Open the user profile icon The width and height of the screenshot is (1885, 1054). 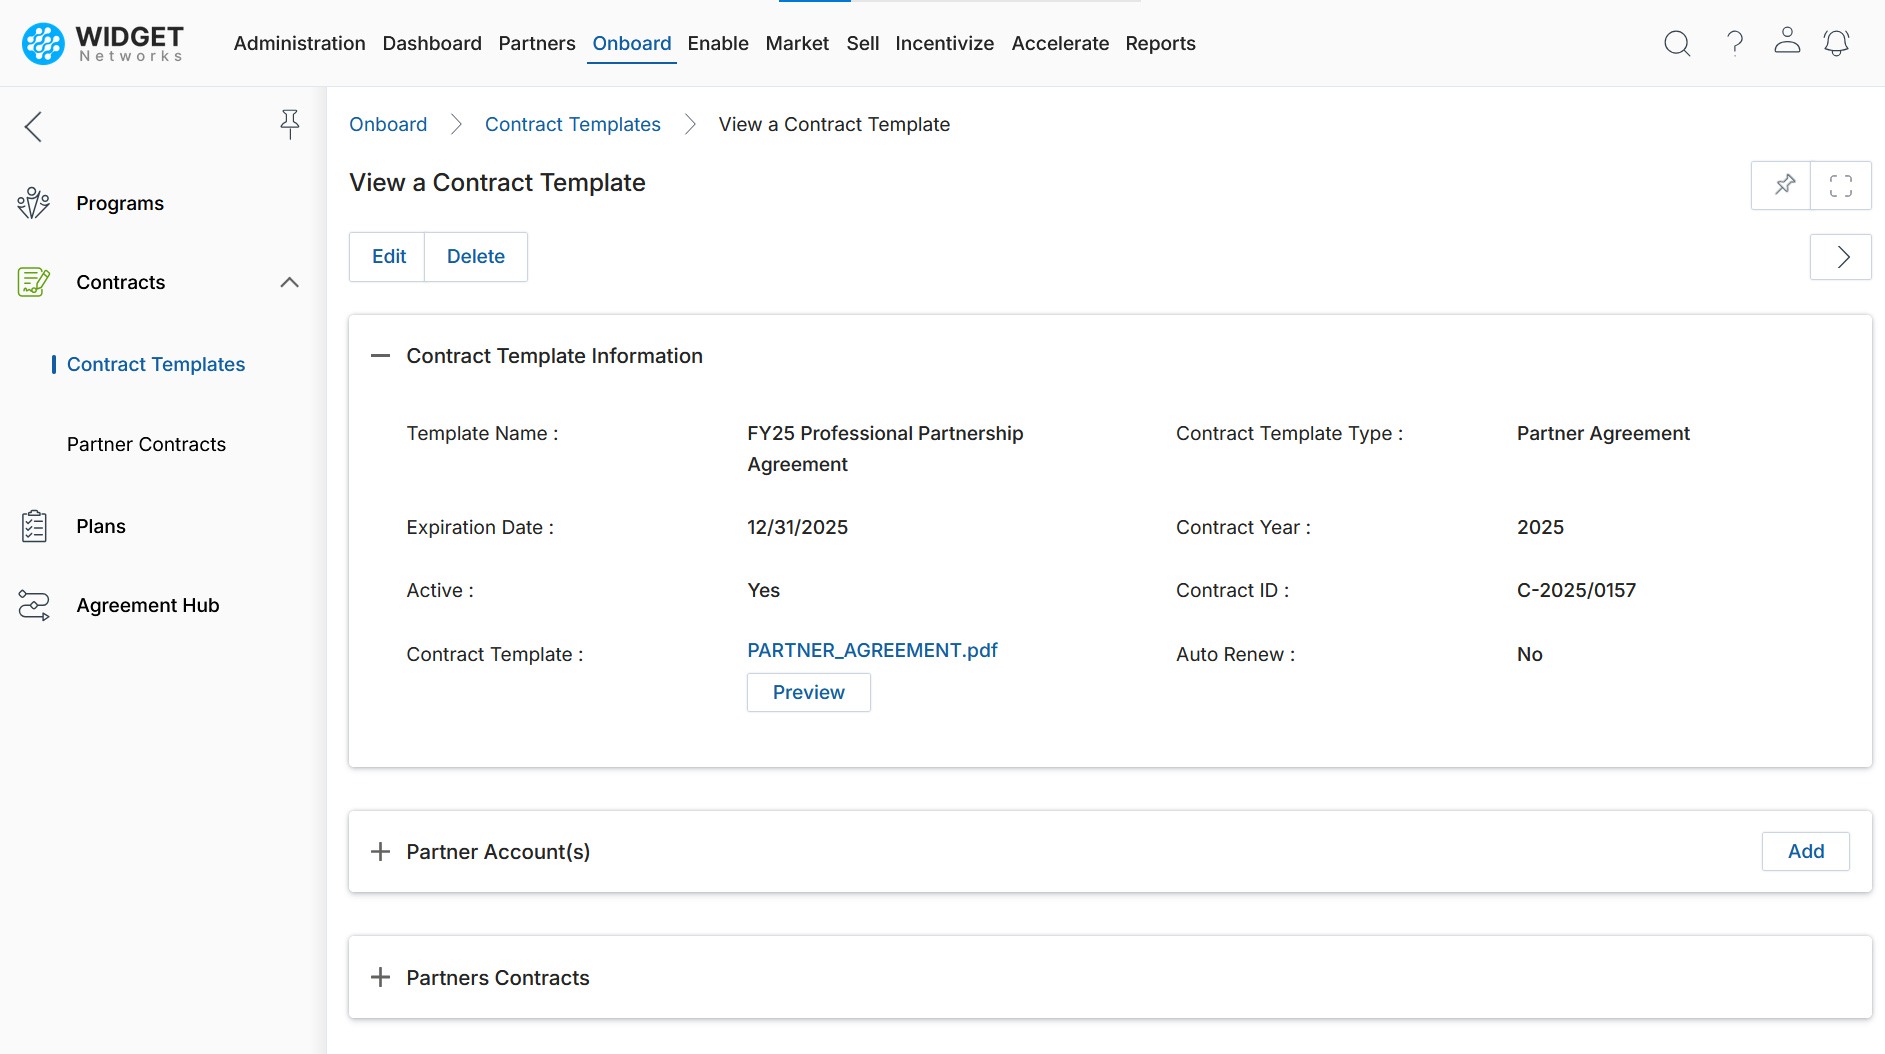pyautogui.click(x=1787, y=41)
